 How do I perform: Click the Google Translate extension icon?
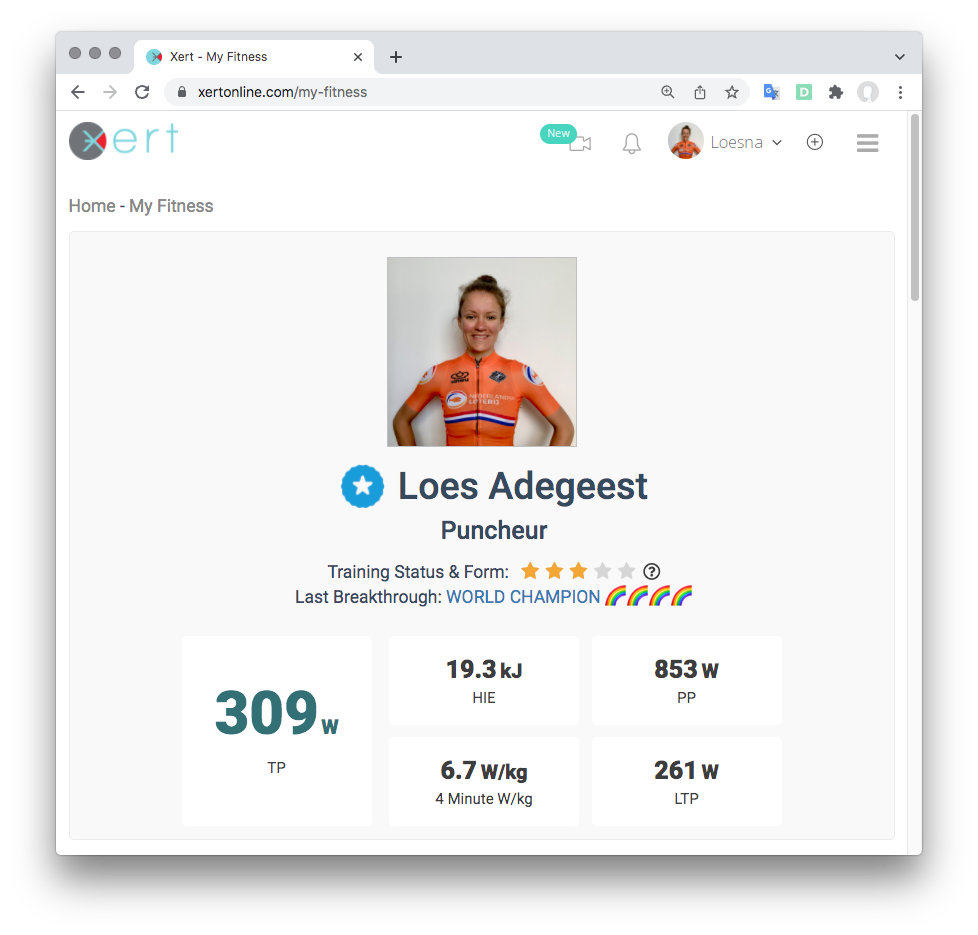coord(772,92)
